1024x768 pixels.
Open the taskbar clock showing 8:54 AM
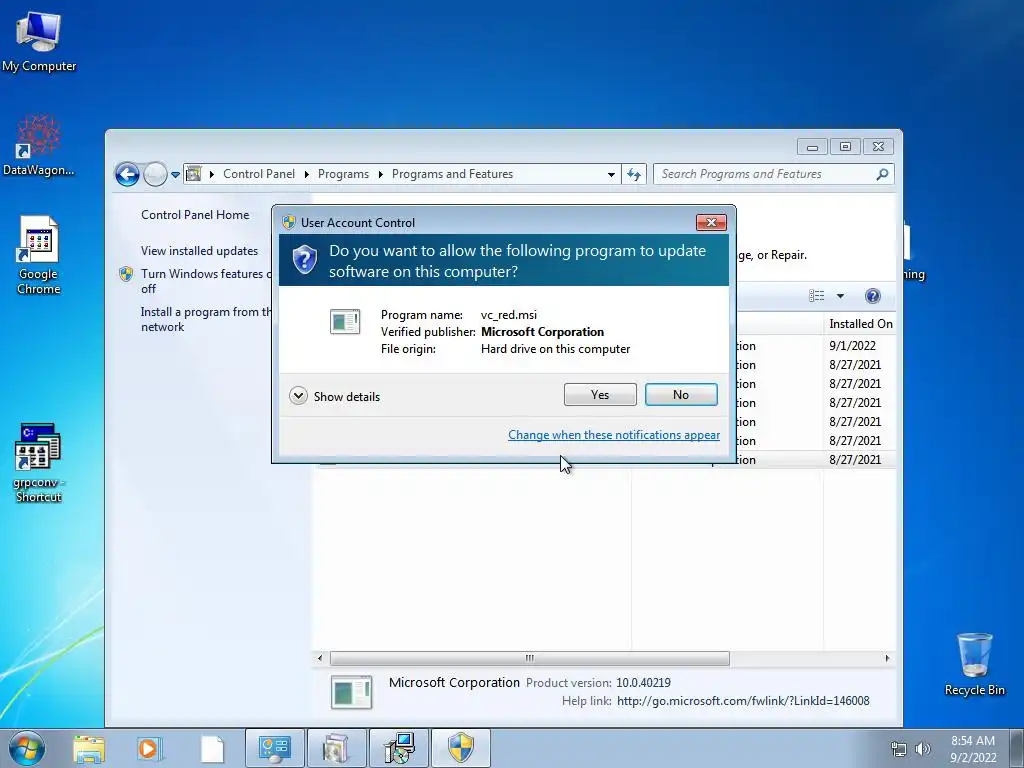(973, 749)
